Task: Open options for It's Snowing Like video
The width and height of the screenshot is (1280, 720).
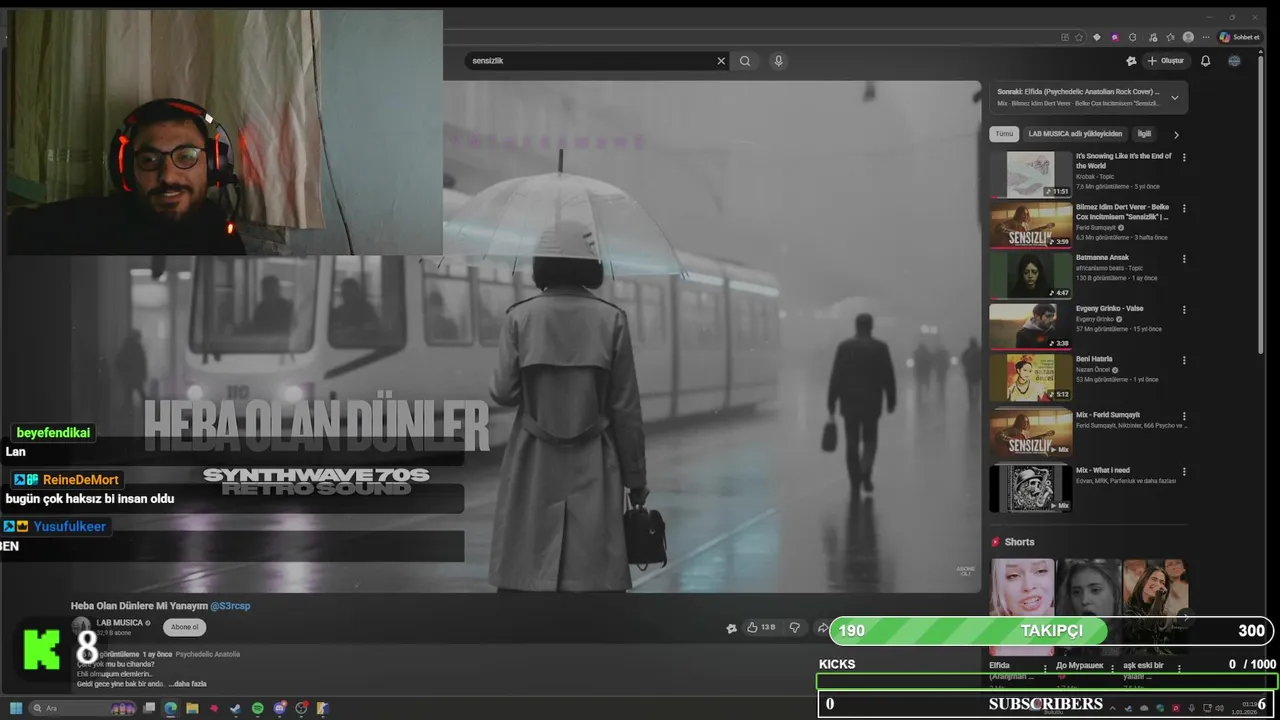Action: (x=1184, y=157)
